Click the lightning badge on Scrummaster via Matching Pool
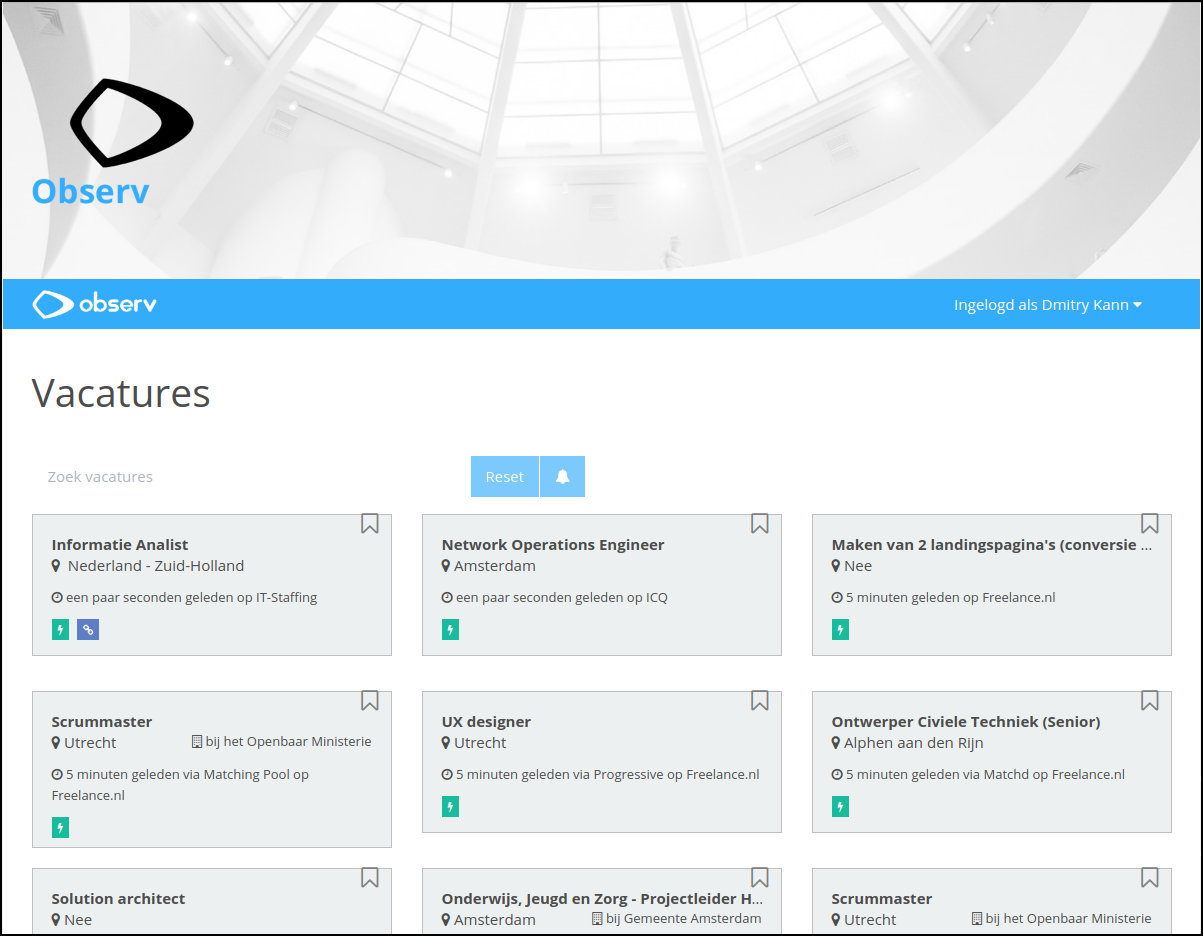The width and height of the screenshot is (1203, 936). pyautogui.click(x=60, y=828)
